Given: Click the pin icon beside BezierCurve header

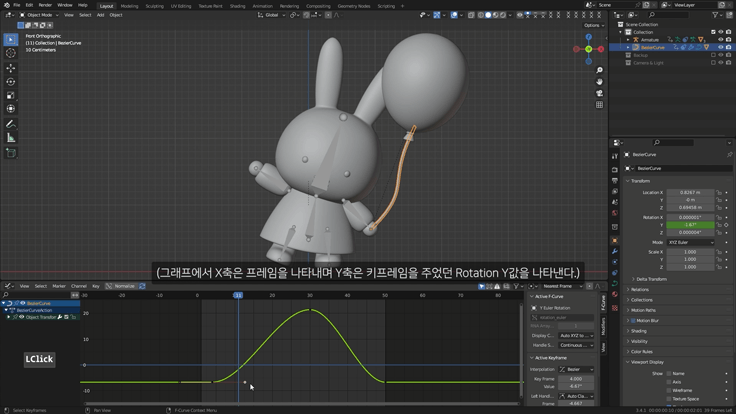Looking at the screenshot, I should click(729, 154).
